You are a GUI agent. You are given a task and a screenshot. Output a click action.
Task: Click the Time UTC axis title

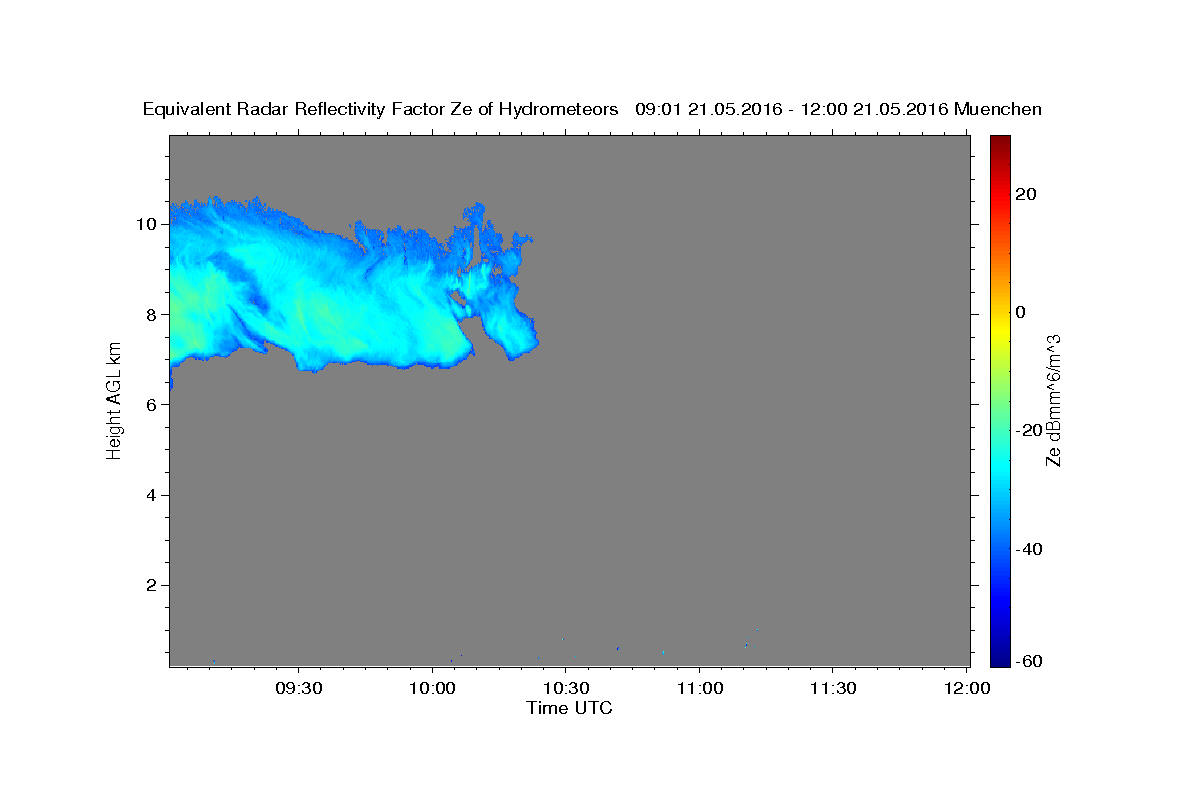(x=569, y=708)
